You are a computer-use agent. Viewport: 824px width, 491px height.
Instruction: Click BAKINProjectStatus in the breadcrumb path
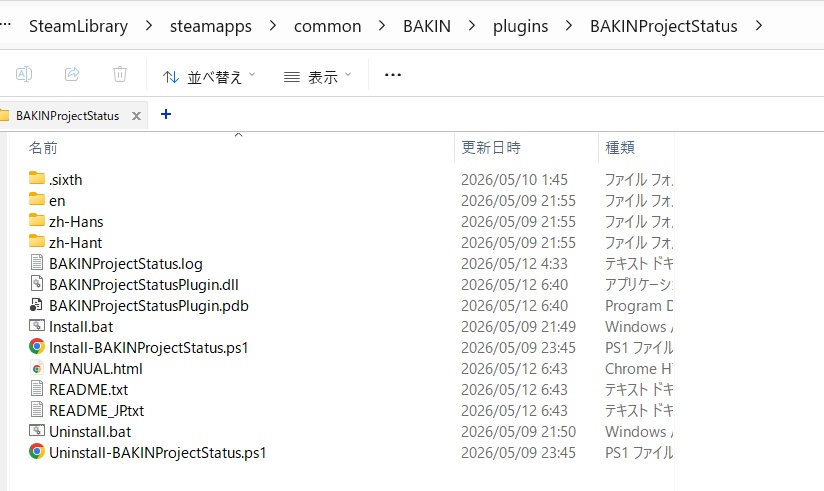(664, 26)
